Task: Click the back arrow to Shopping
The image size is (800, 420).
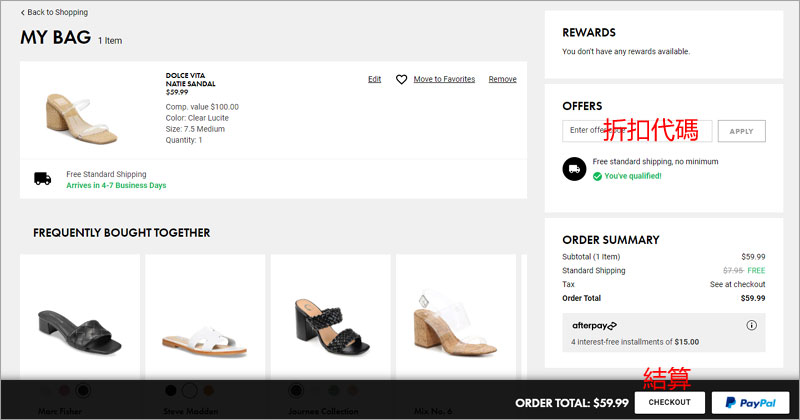Action: pyautogui.click(x=23, y=13)
